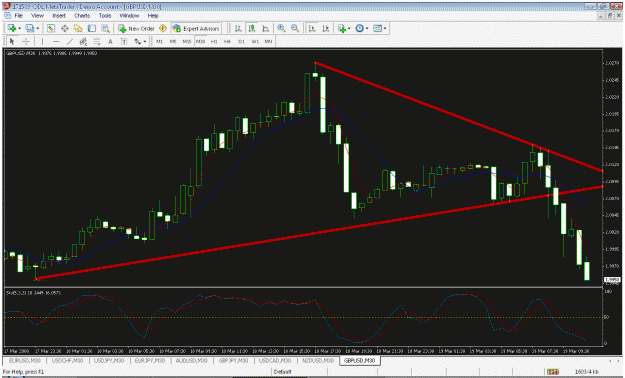The width and height of the screenshot is (625, 378).
Task: Switch to W1 timeframe
Action: [255, 41]
